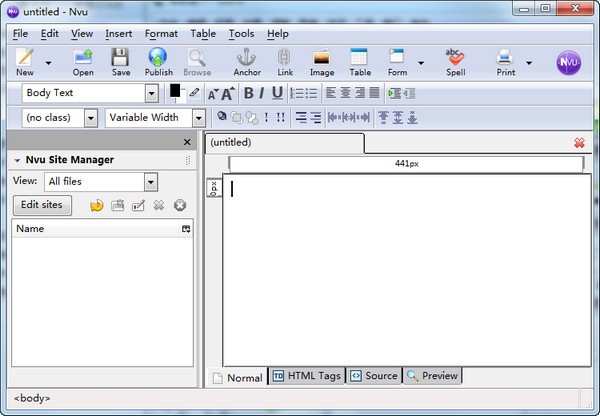Open the Body Text paragraph format dropdown
This screenshot has width=600, height=416.
pyautogui.click(x=152, y=93)
